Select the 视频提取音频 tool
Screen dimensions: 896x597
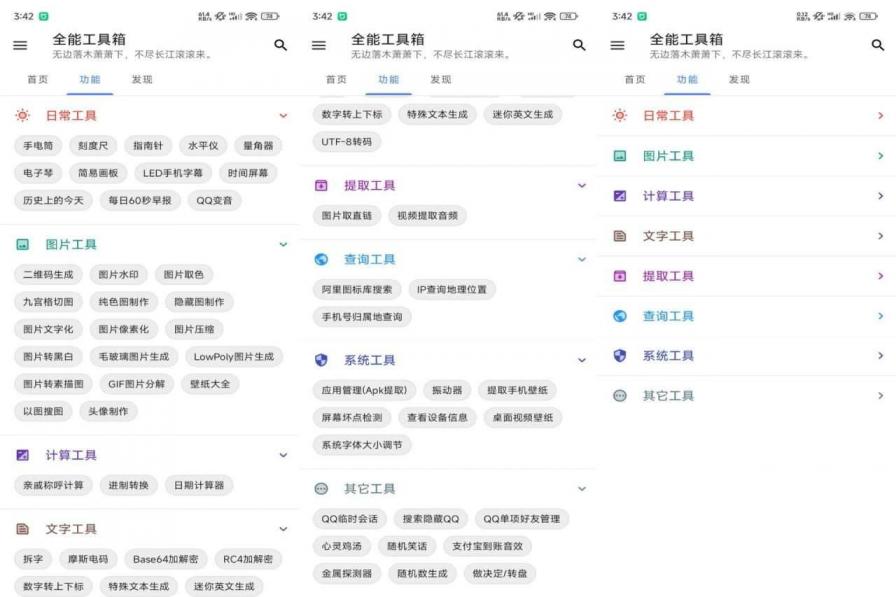point(427,215)
